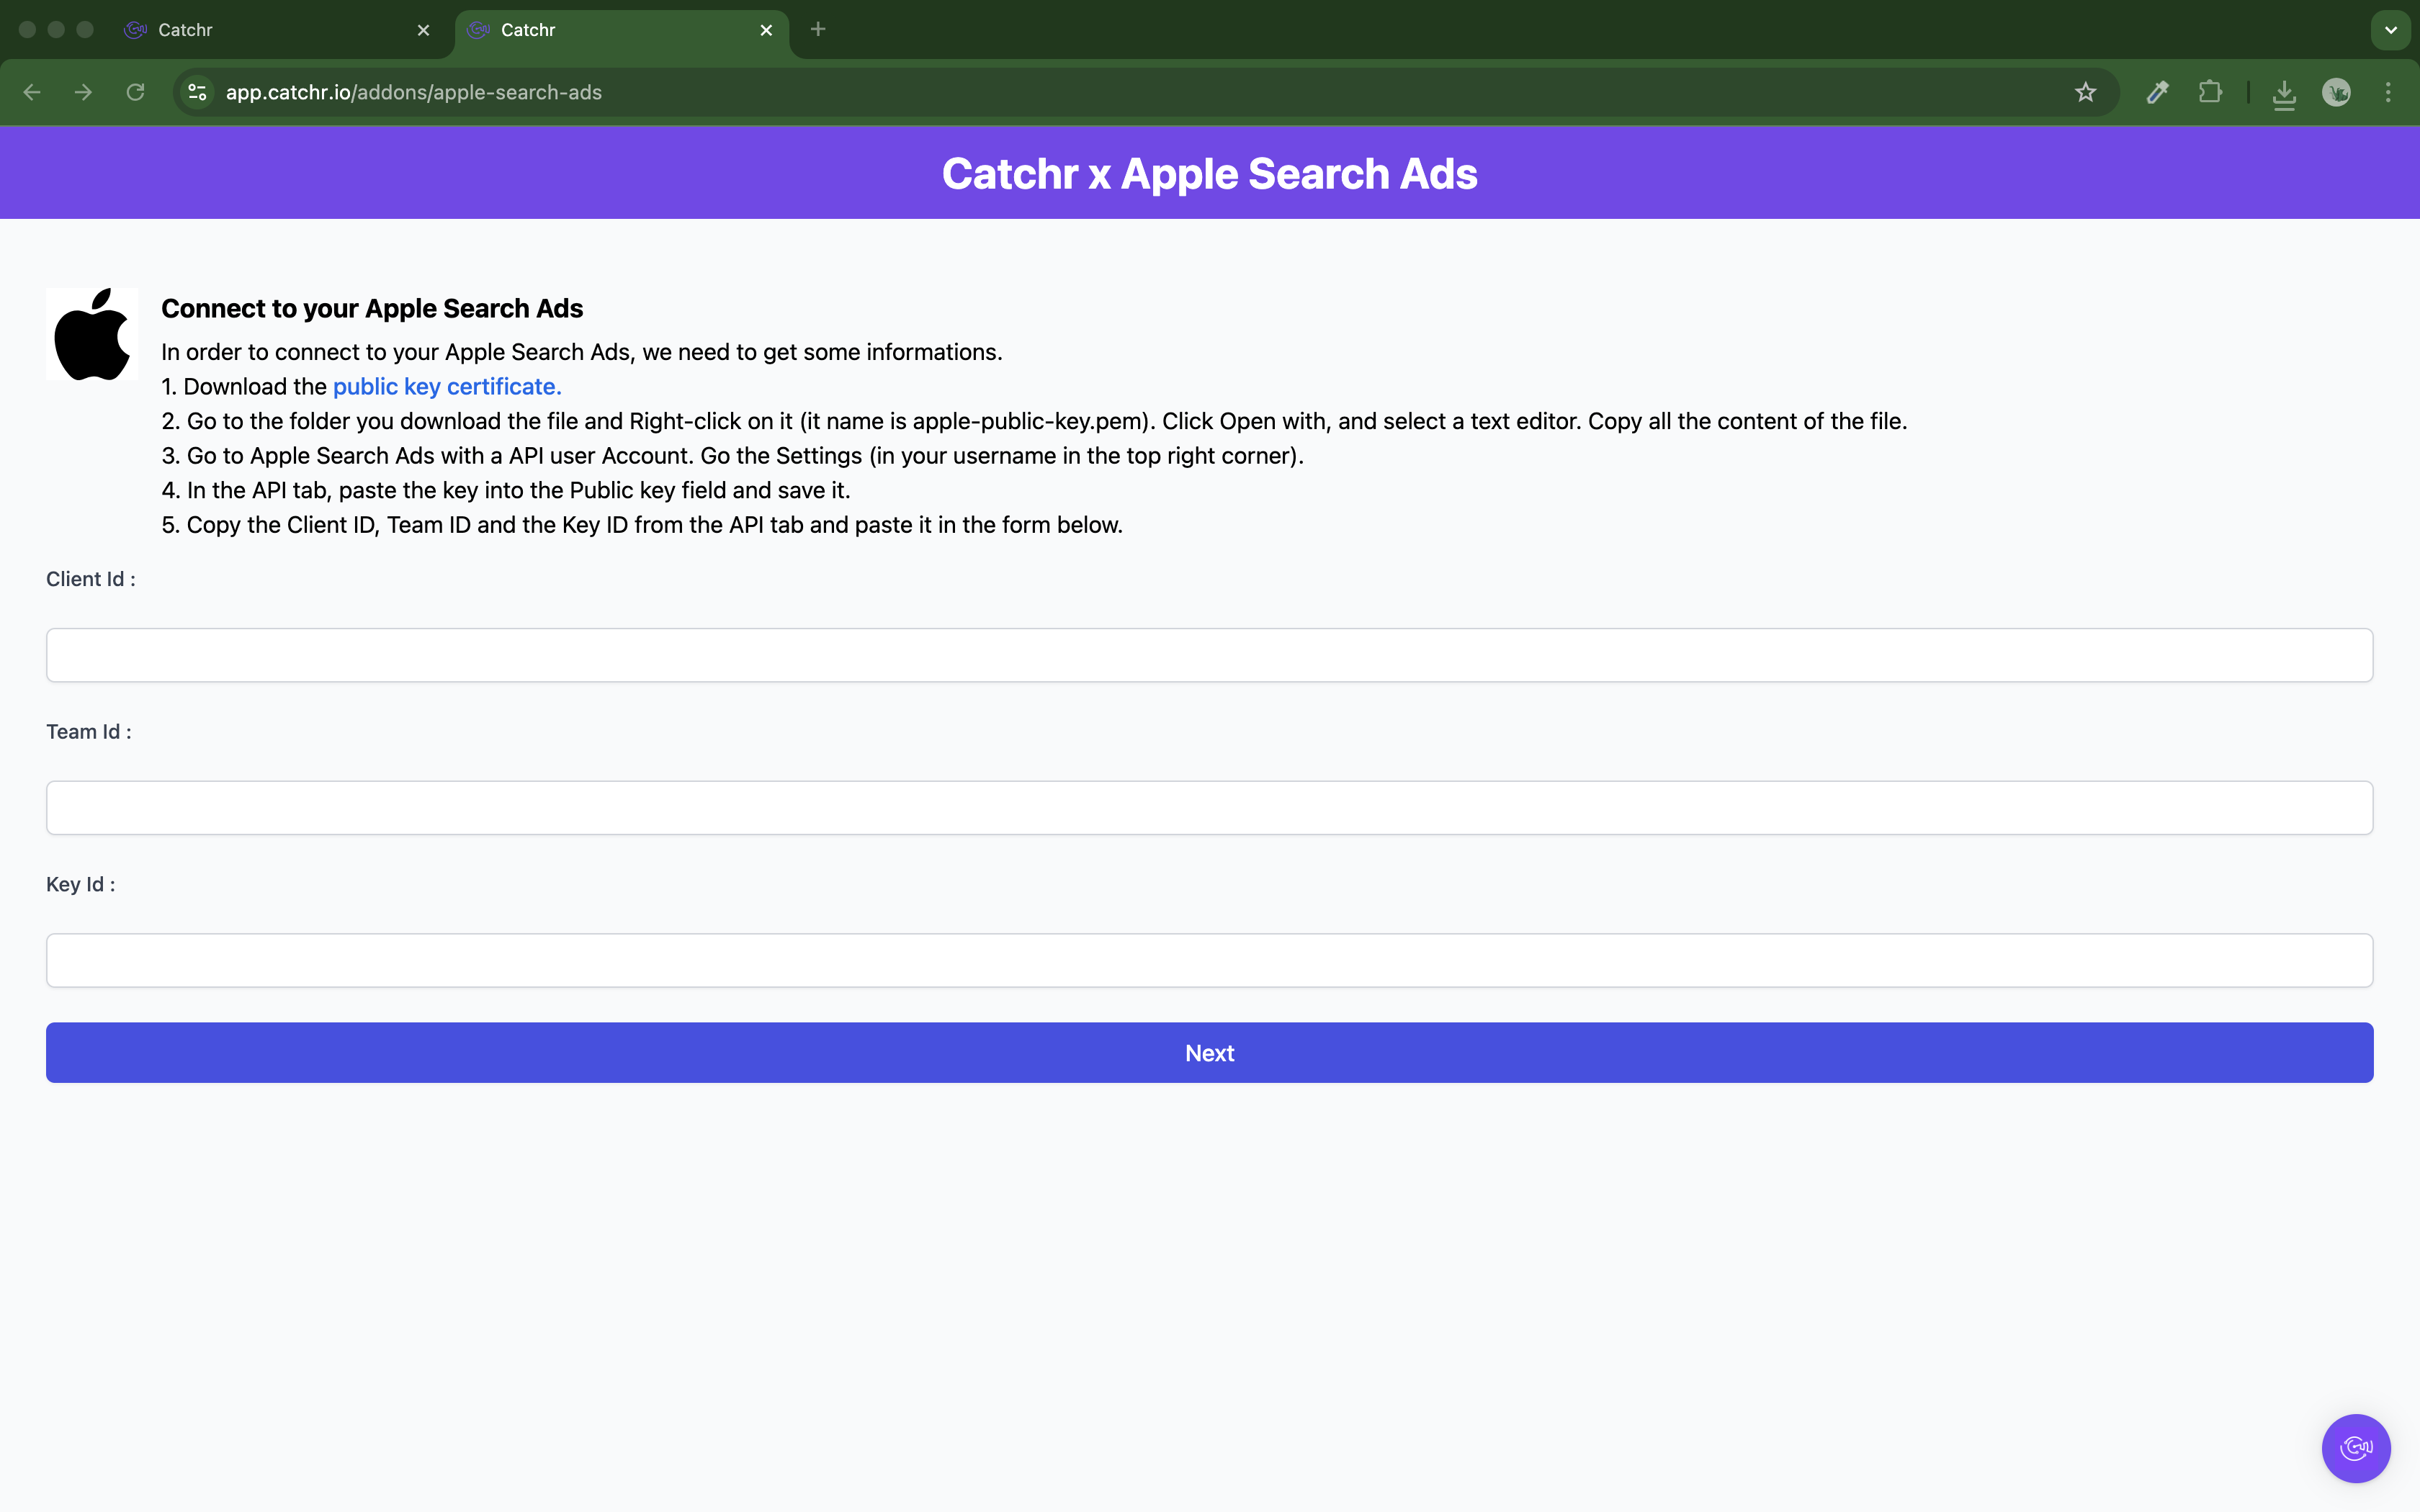
Task: Focus the Key Id input field
Action: tap(1209, 960)
